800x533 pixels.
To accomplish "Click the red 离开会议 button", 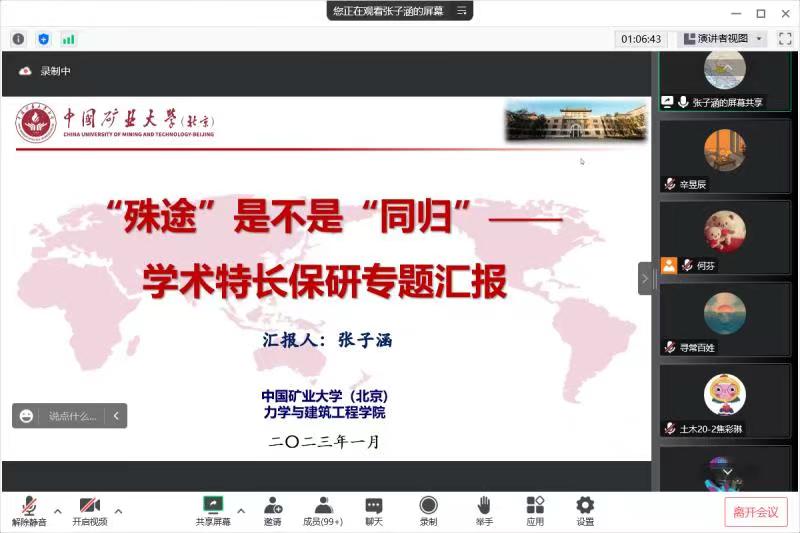I will 756,511.
